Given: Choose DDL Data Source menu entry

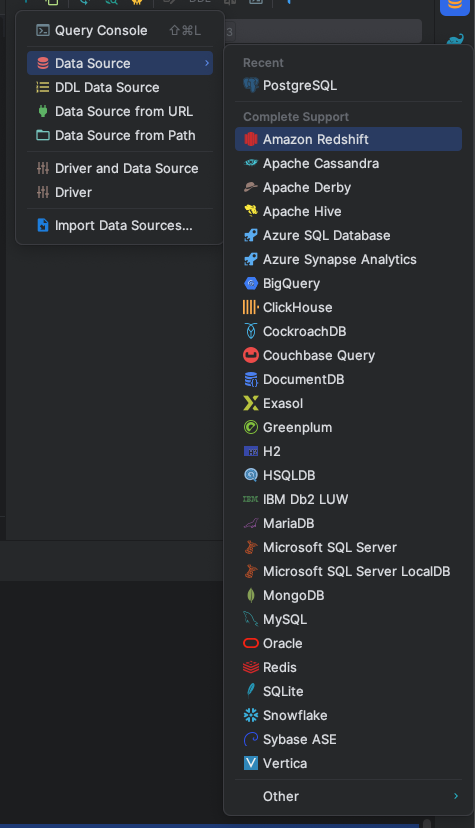Looking at the screenshot, I should 120,87.
